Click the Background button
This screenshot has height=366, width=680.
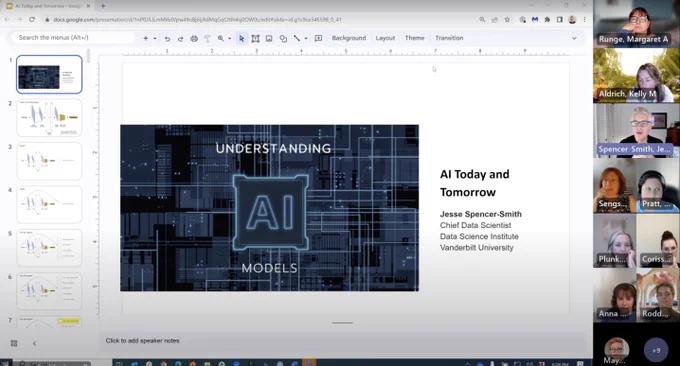click(349, 38)
